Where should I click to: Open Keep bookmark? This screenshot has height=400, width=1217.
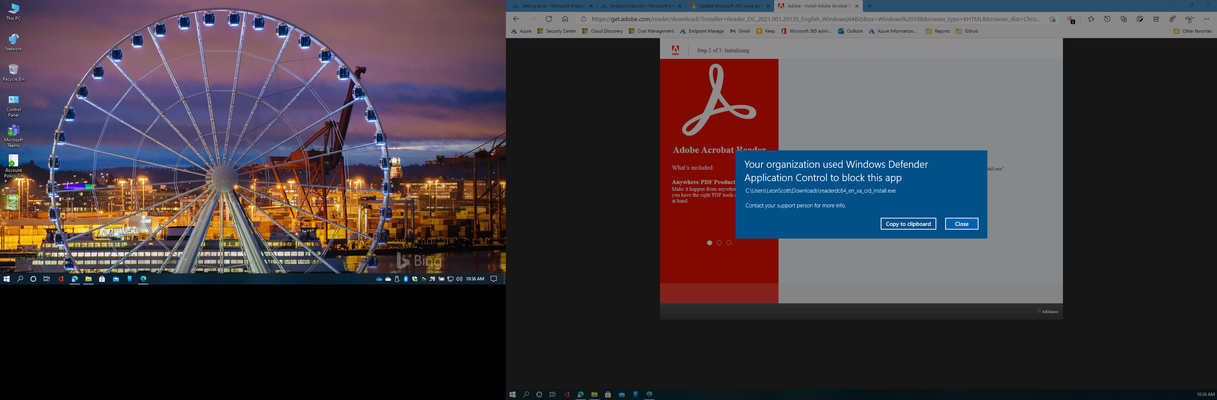point(766,31)
